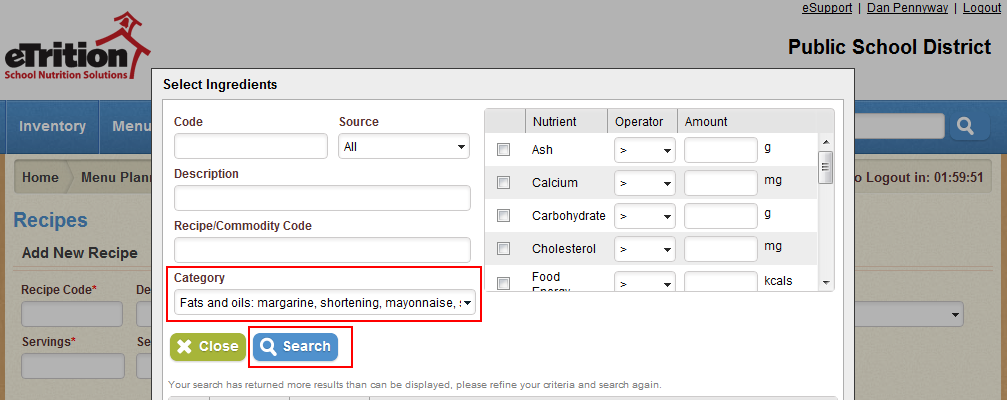Click the magnifier search icon in navbar
The height and width of the screenshot is (400, 1007).
966,126
